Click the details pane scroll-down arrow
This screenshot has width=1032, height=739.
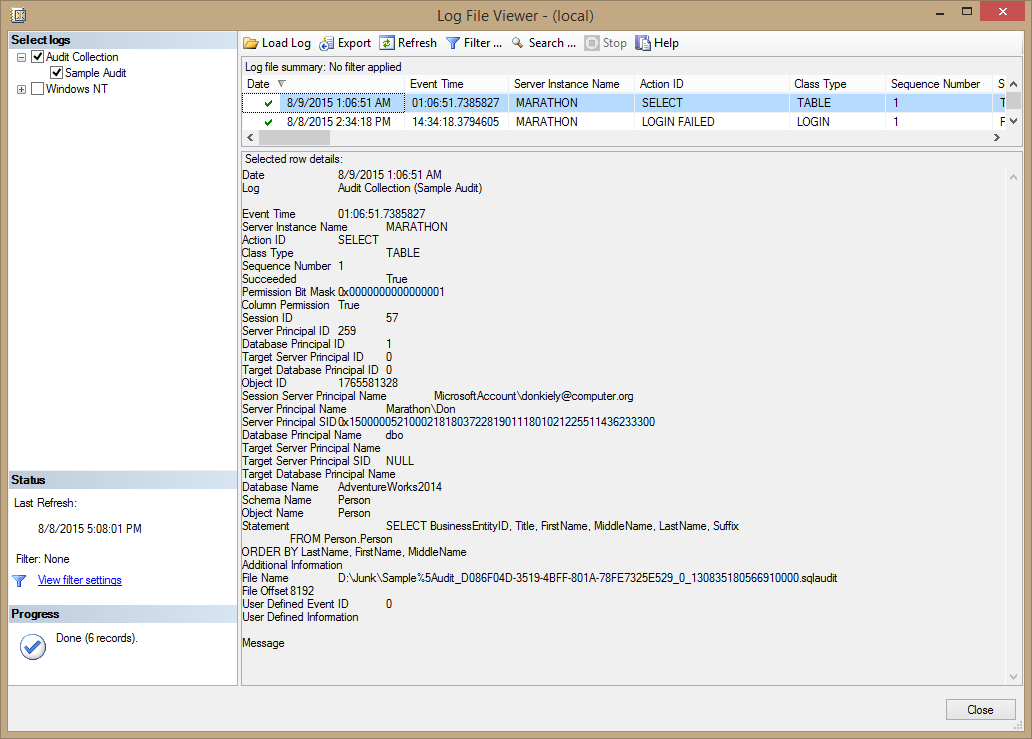coord(1013,677)
